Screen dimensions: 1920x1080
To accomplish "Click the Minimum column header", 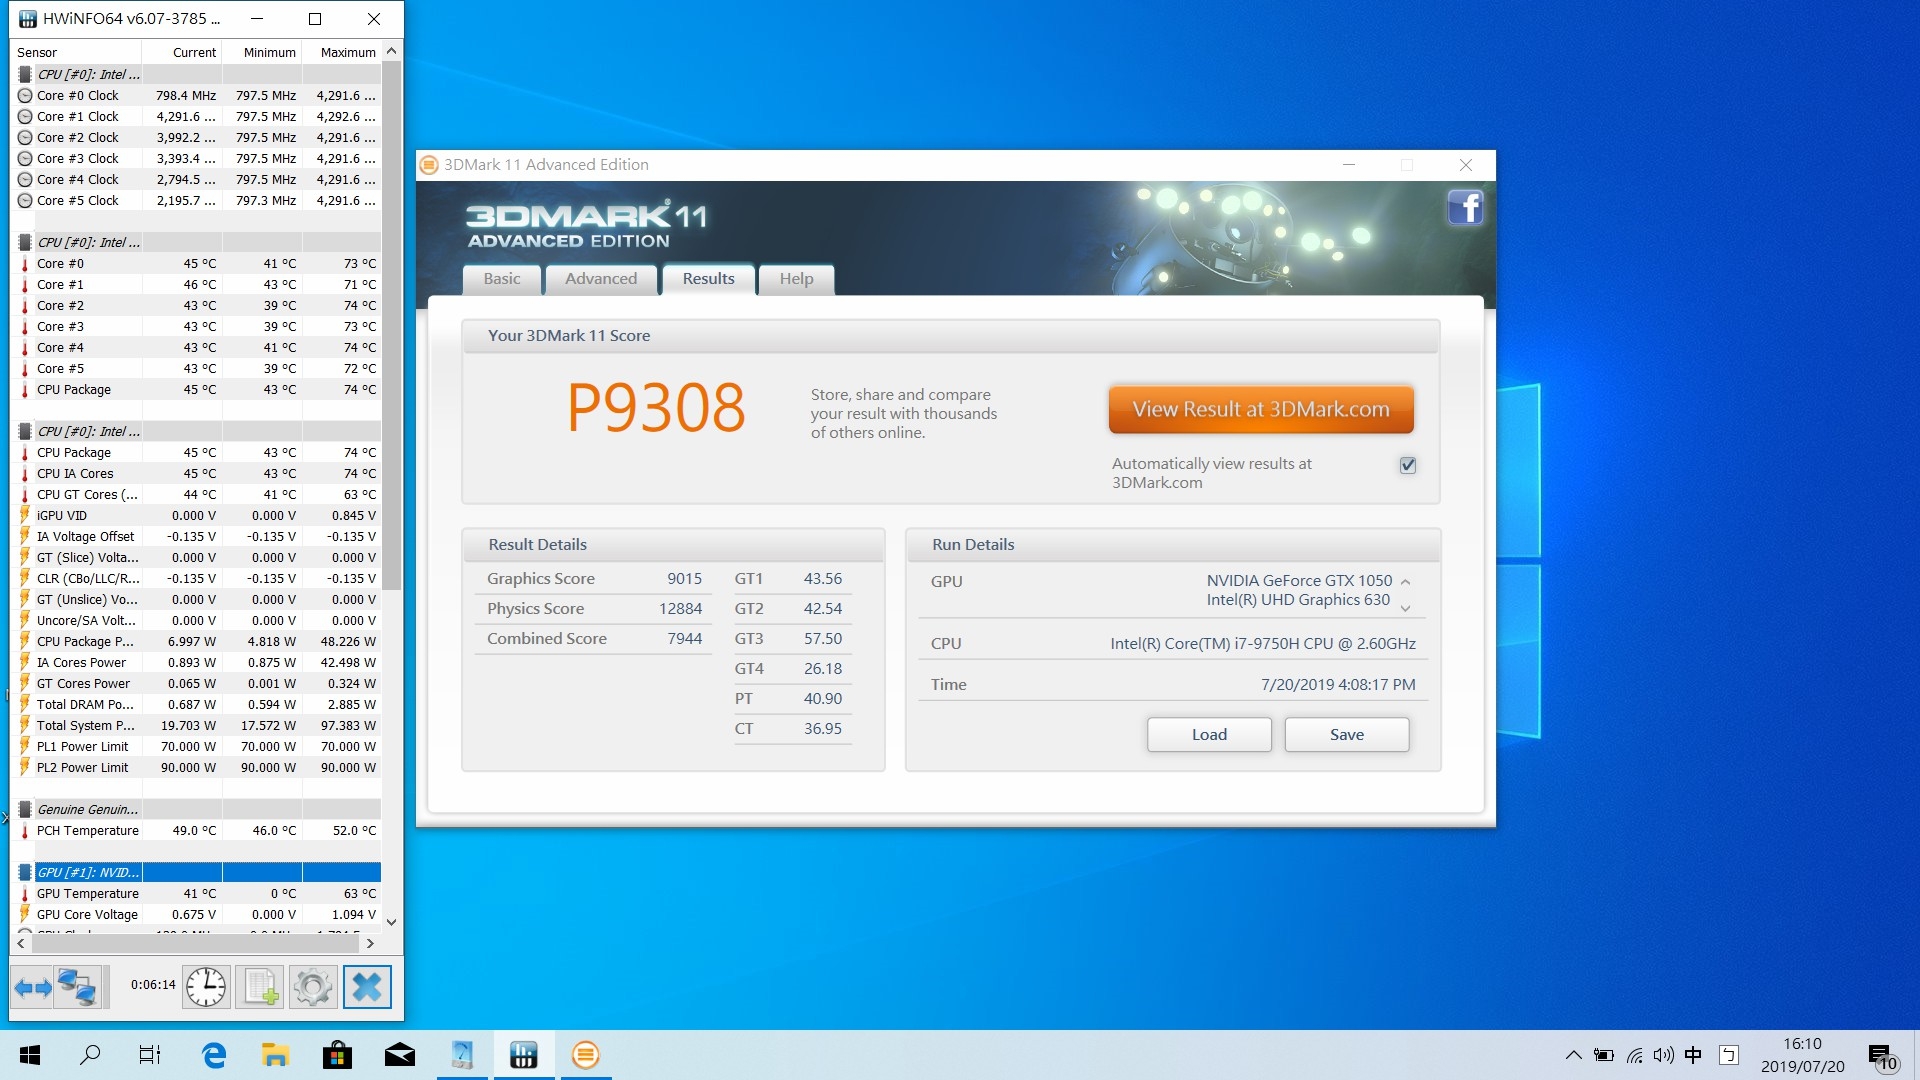I will [x=261, y=52].
